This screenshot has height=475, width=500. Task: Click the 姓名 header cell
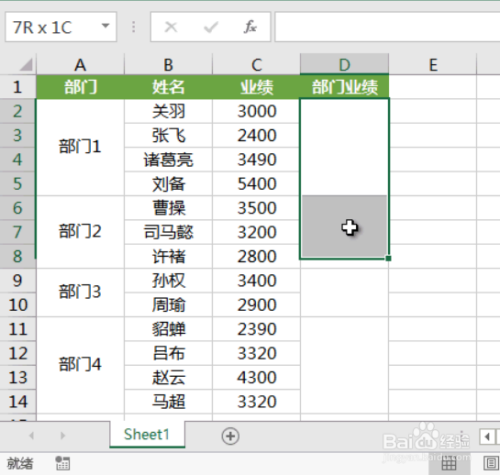pyautogui.click(x=168, y=87)
